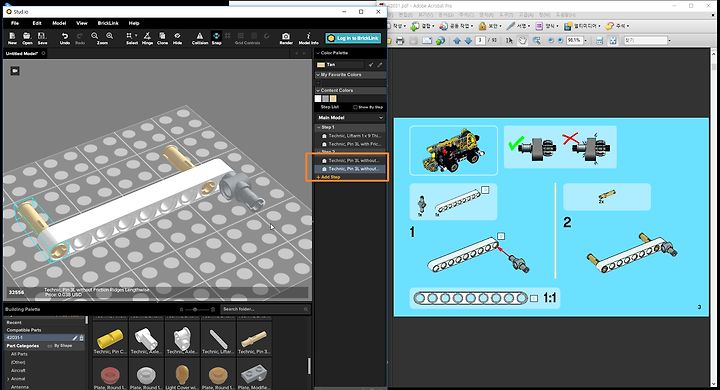
Task: Select All Parts category
Action: pos(19,354)
